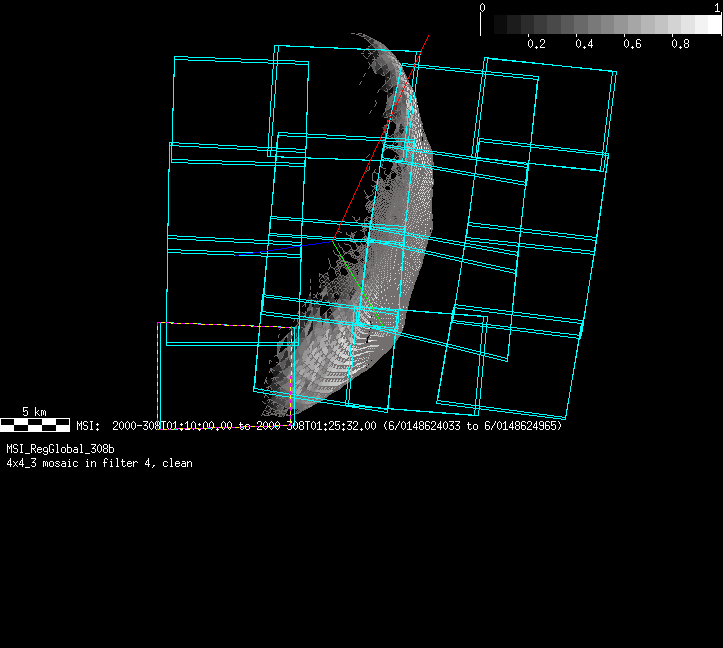Click the end time 2000-308T01:25:32.00

pos(315,426)
